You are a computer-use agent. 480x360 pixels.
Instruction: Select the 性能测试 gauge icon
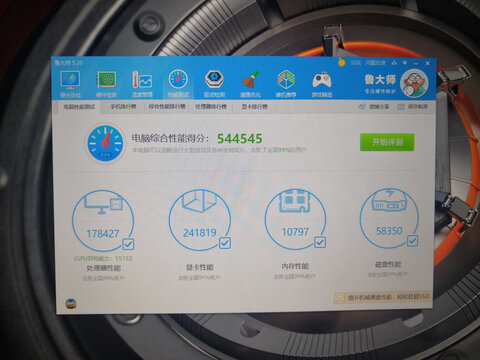point(178,80)
